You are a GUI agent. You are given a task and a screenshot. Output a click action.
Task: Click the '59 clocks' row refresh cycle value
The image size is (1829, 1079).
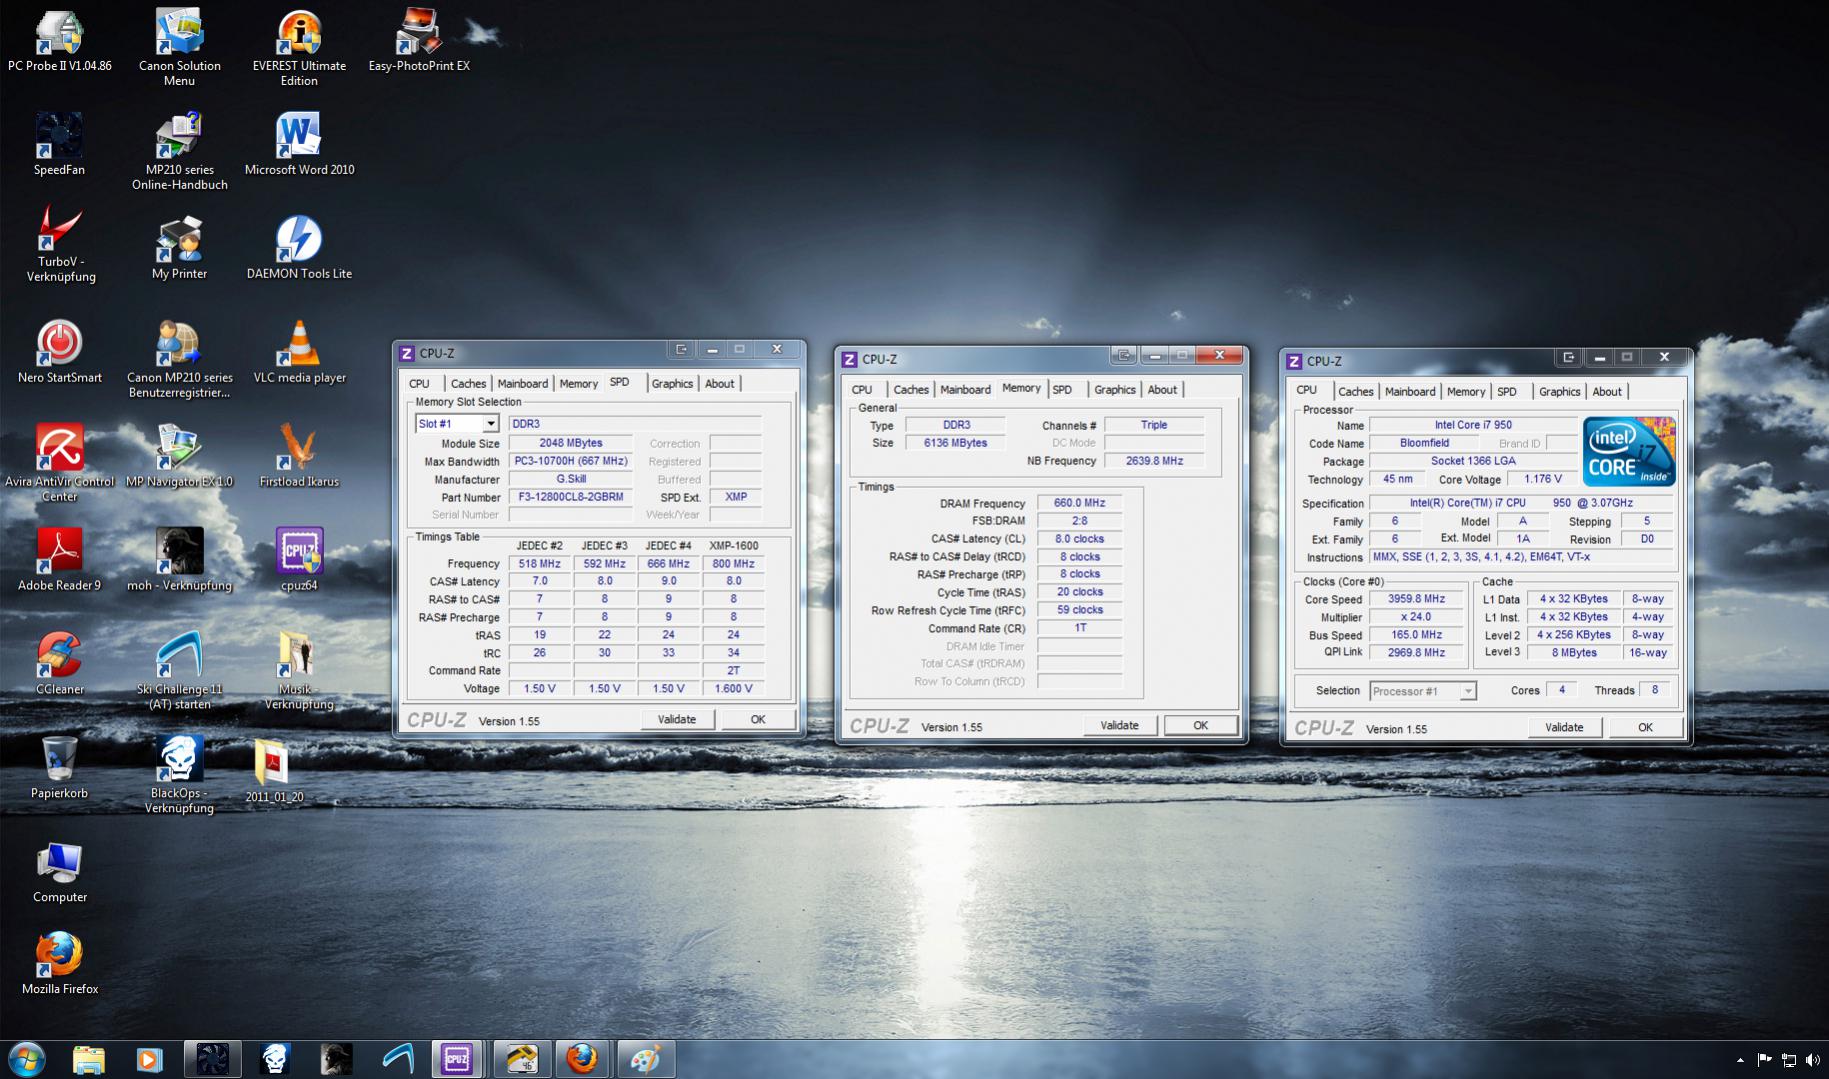pos(1079,610)
